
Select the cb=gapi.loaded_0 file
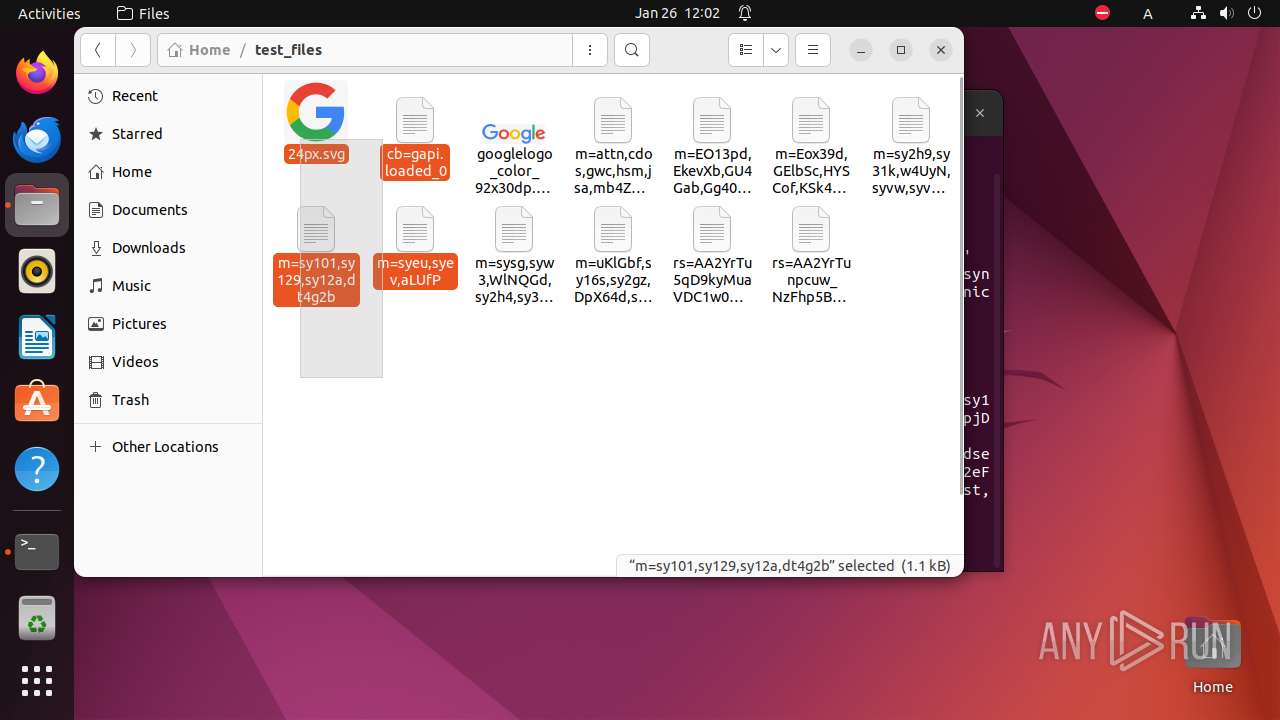pos(415,138)
